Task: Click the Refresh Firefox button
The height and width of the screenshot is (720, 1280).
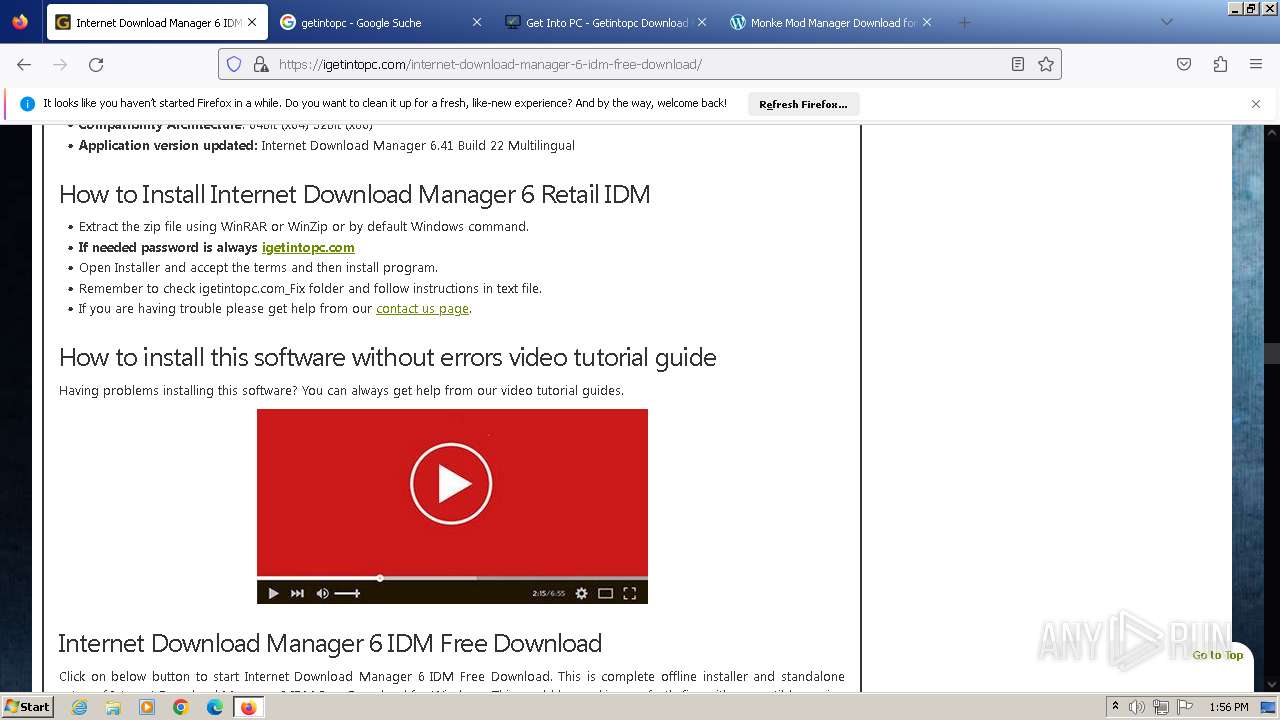Action: click(x=803, y=104)
